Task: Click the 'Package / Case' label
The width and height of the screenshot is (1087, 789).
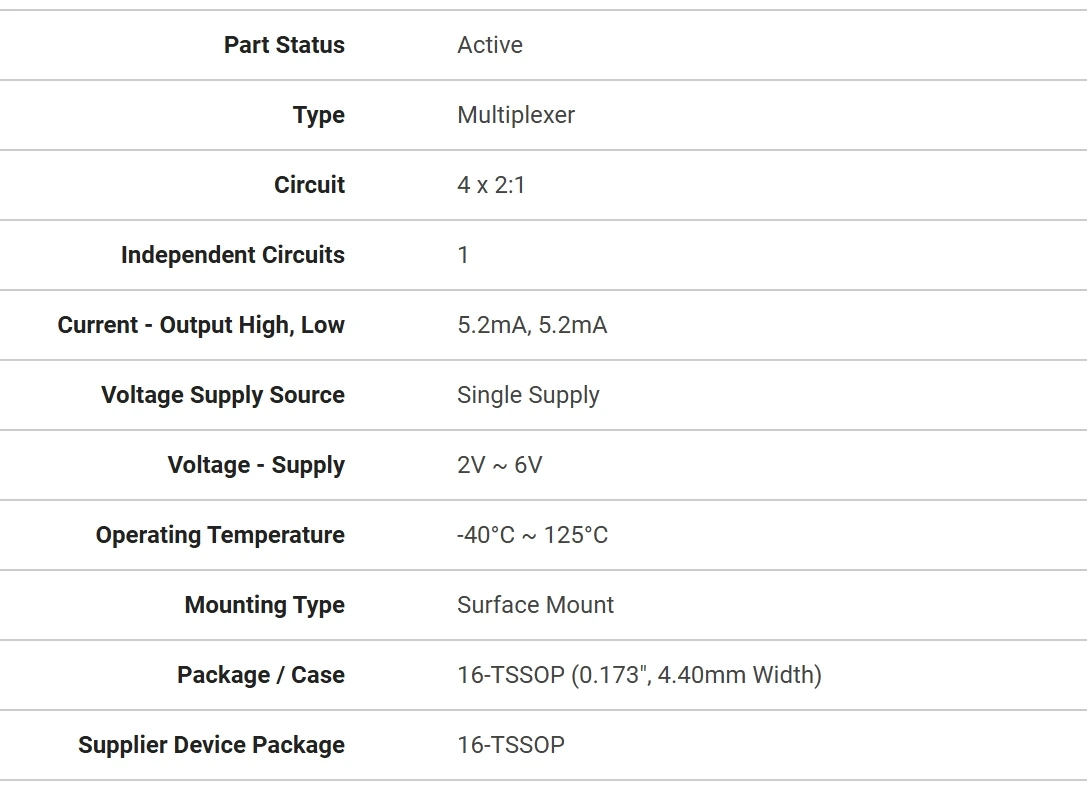Action: (x=261, y=675)
